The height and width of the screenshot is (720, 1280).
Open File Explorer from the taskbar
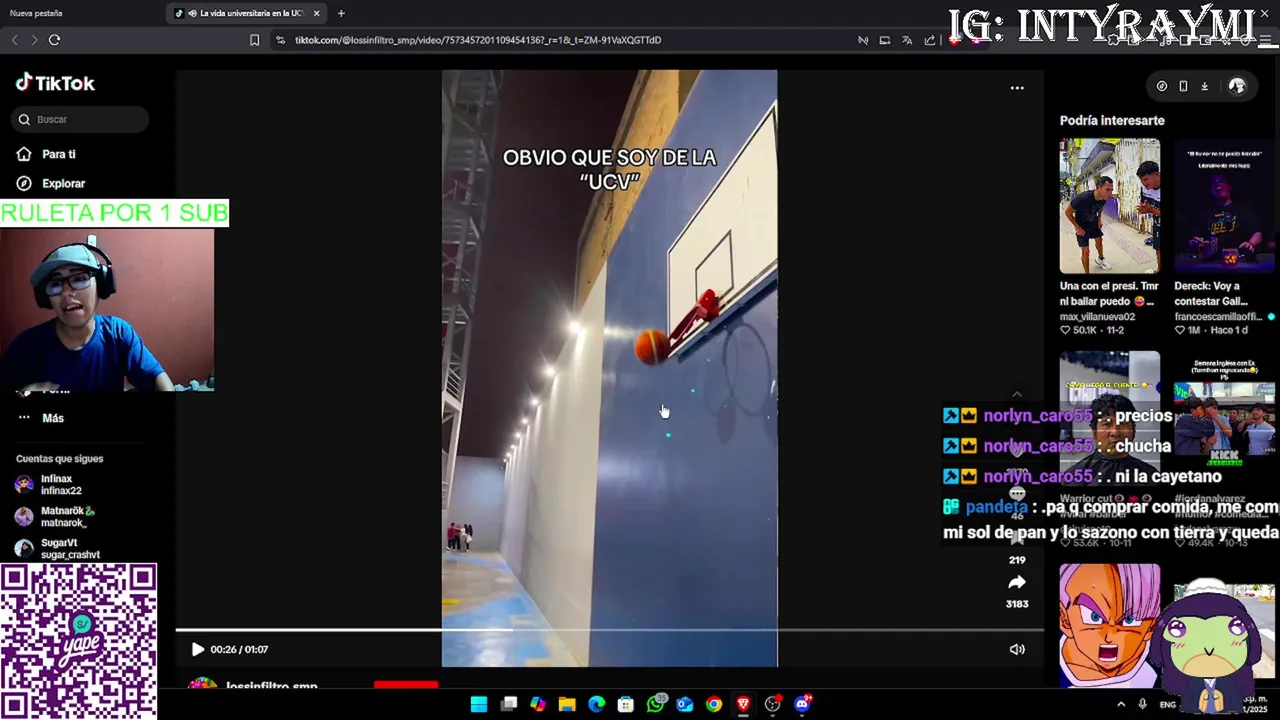(567, 704)
